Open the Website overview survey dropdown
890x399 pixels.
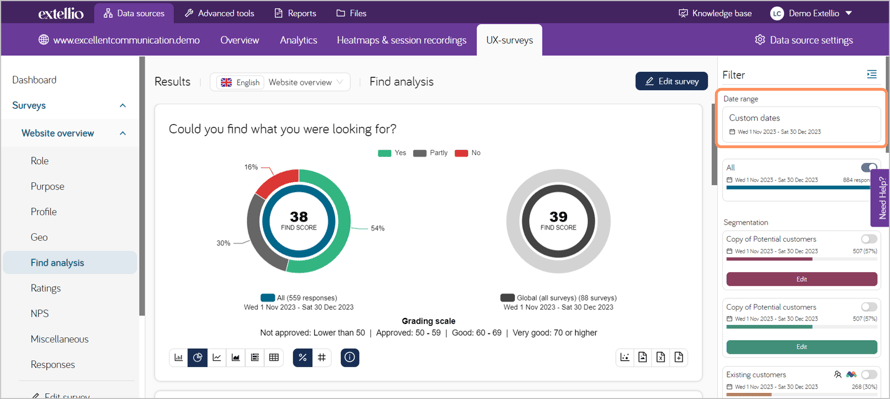(306, 82)
